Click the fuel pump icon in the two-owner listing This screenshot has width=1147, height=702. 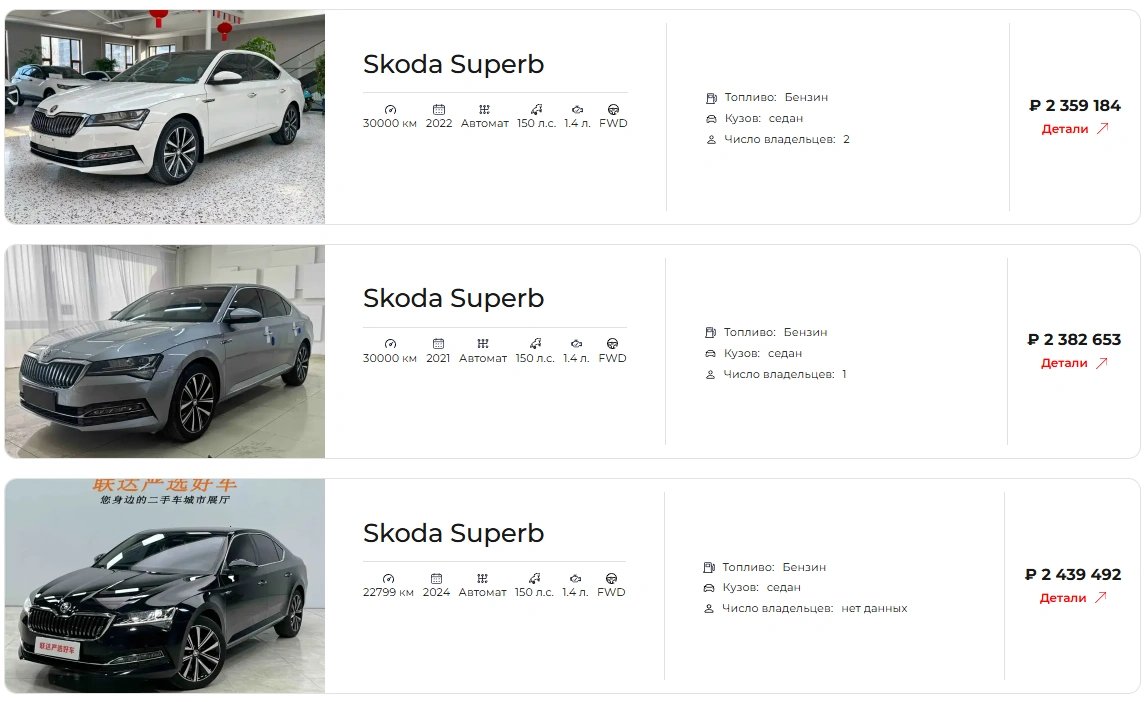(x=711, y=98)
